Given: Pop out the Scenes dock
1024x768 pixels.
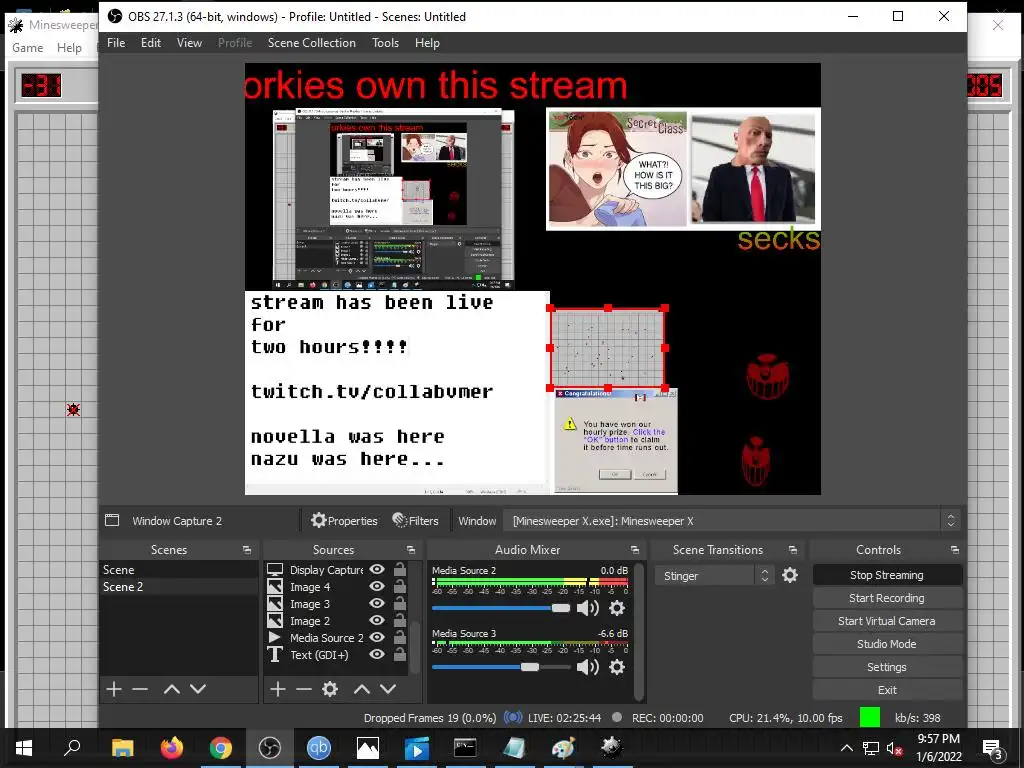Looking at the screenshot, I should (x=247, y=550).
